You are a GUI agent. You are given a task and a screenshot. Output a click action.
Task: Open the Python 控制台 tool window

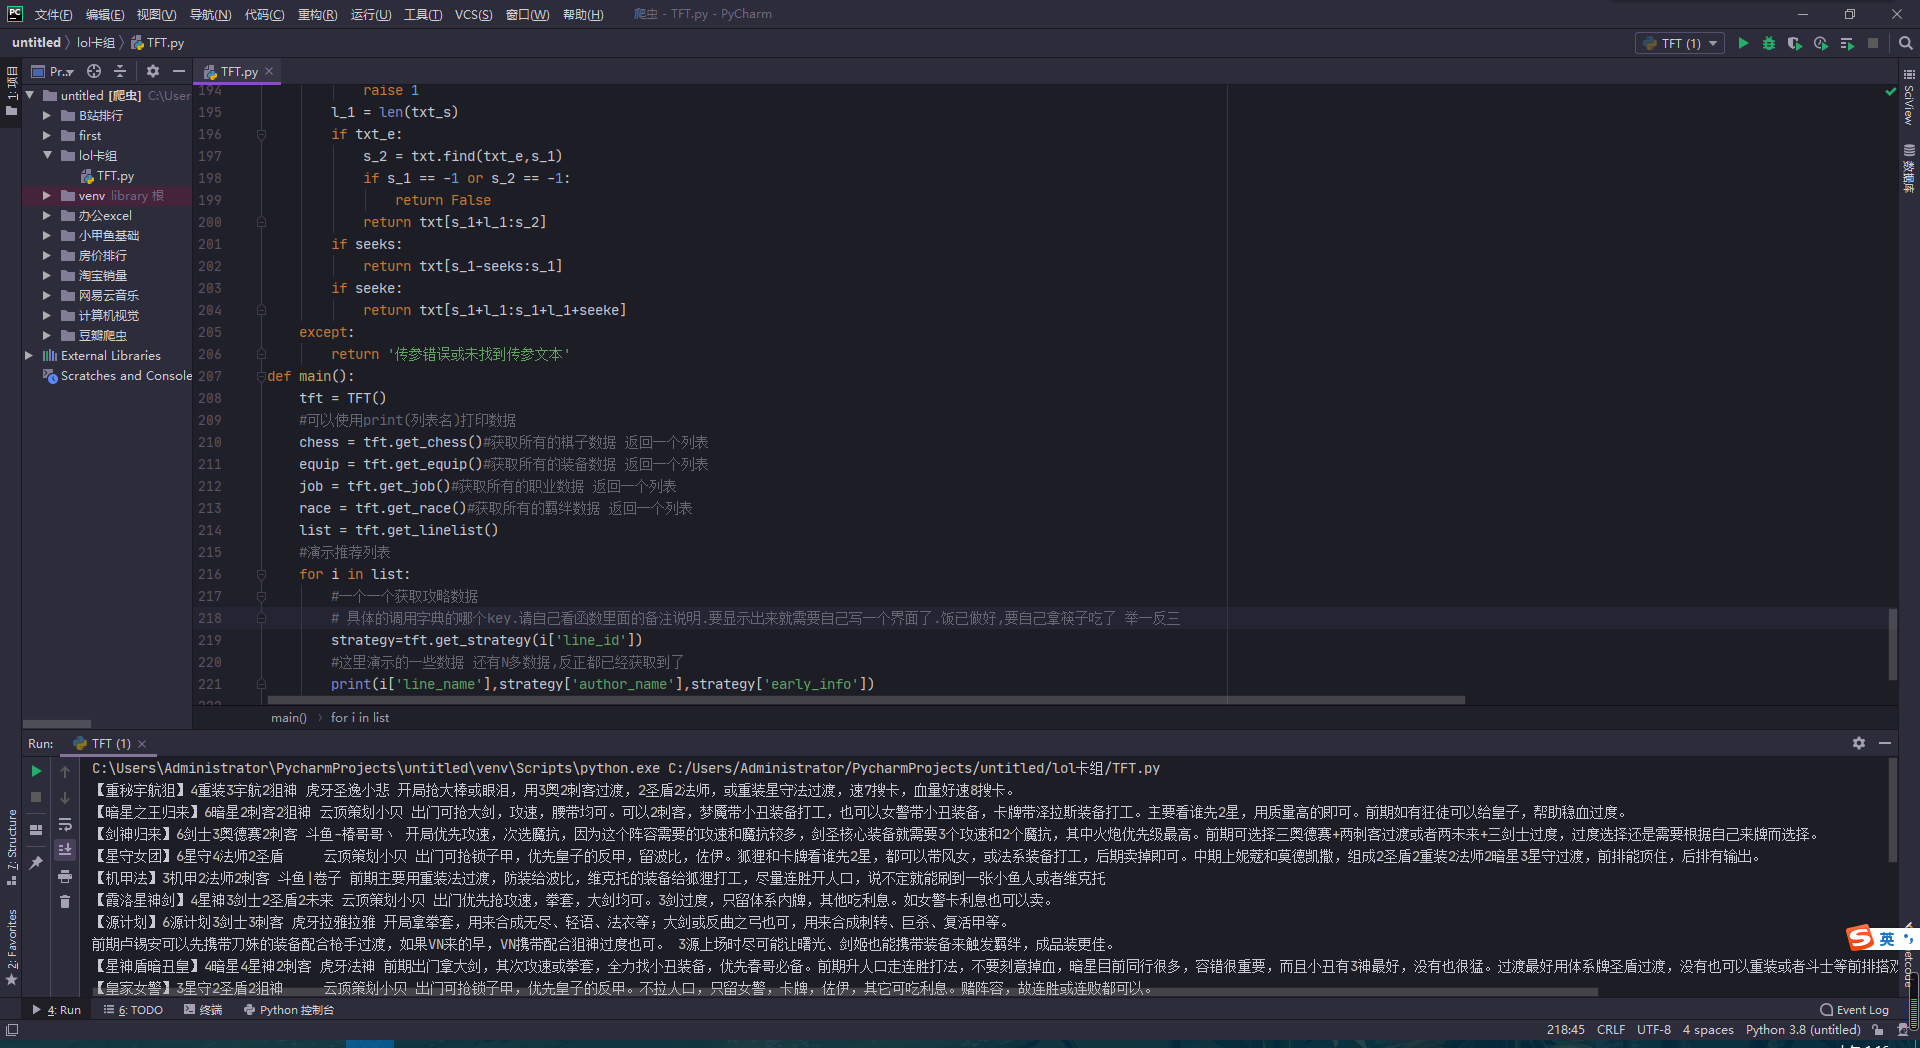[288, 1010]
